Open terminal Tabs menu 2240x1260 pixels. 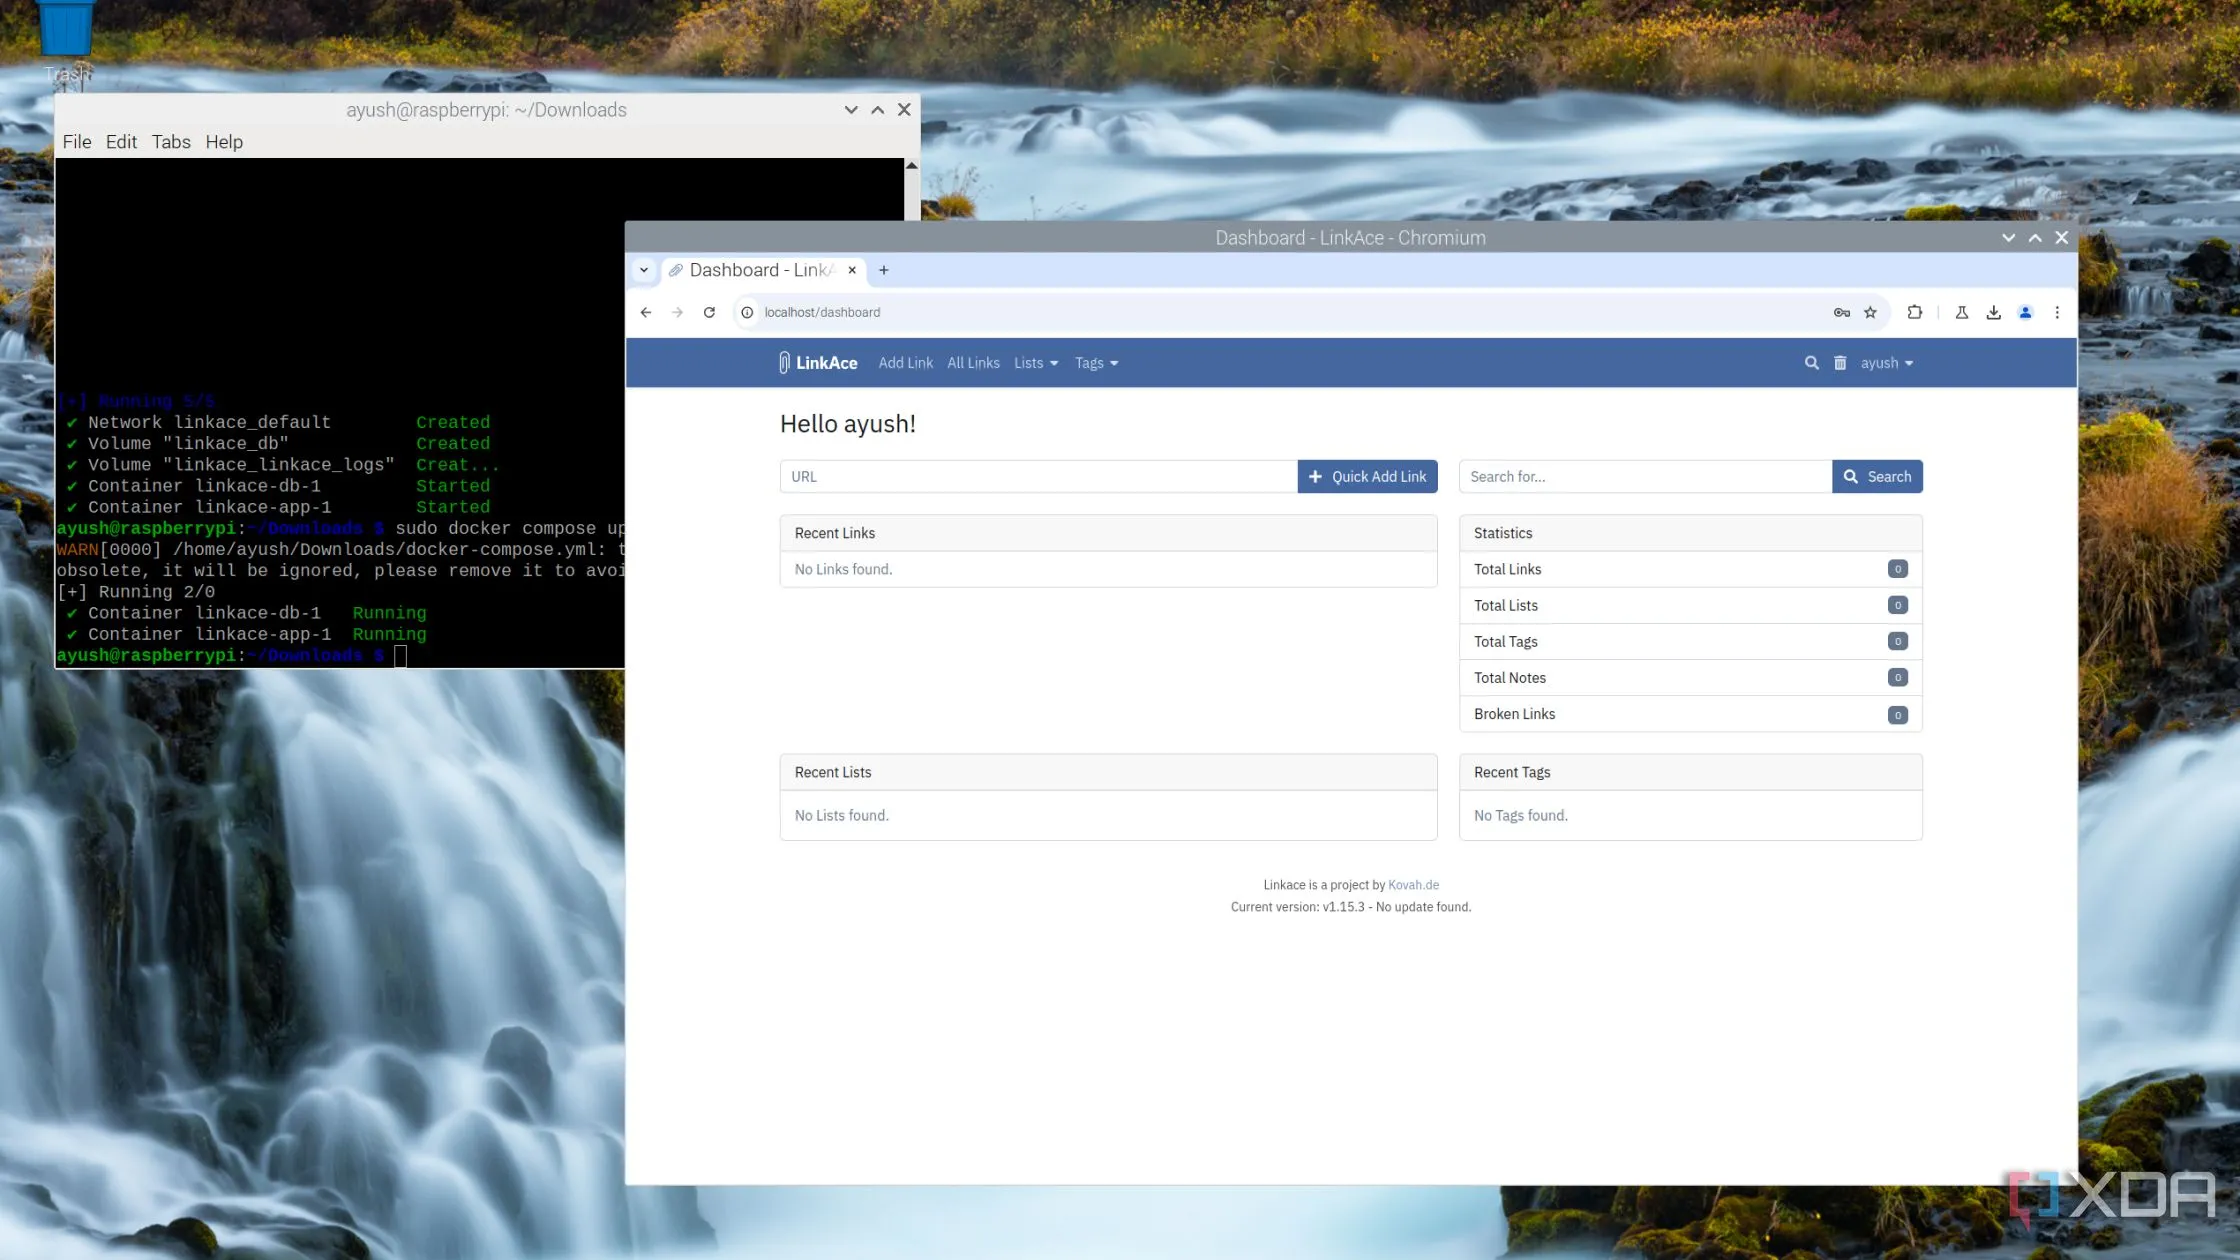click(171, 142)
